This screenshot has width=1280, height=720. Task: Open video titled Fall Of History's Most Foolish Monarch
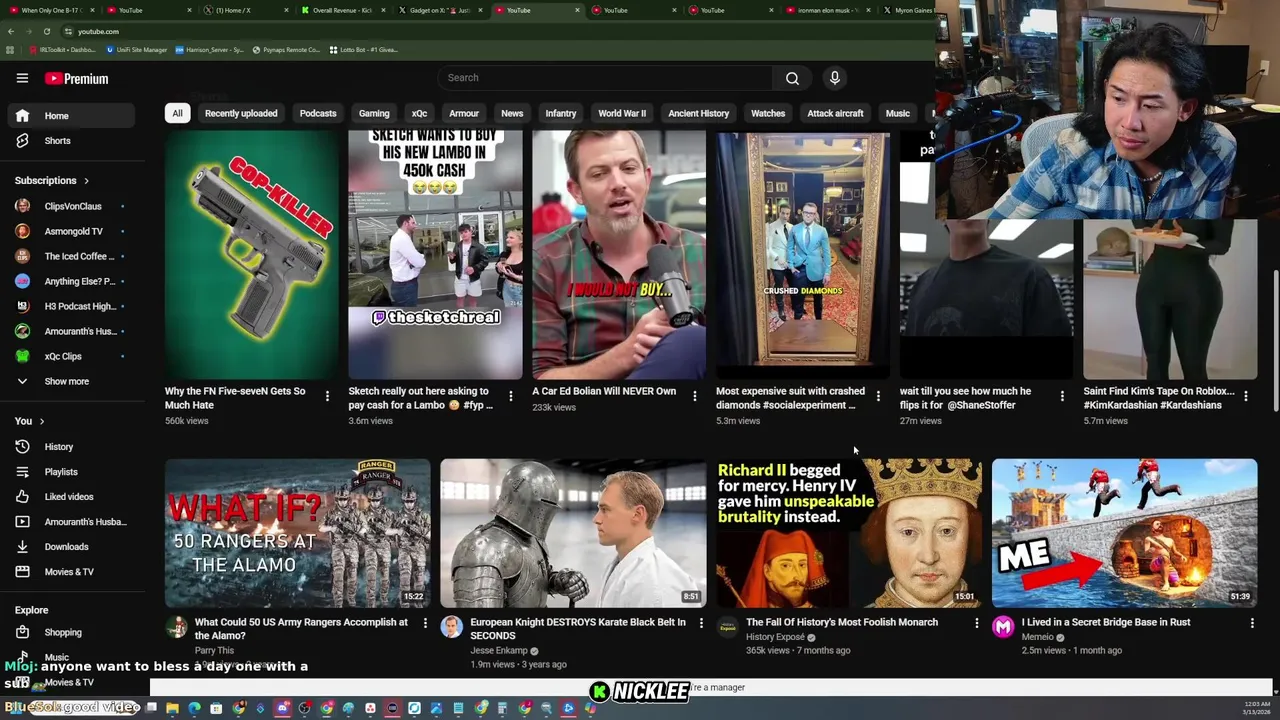[x=842, y=622]
